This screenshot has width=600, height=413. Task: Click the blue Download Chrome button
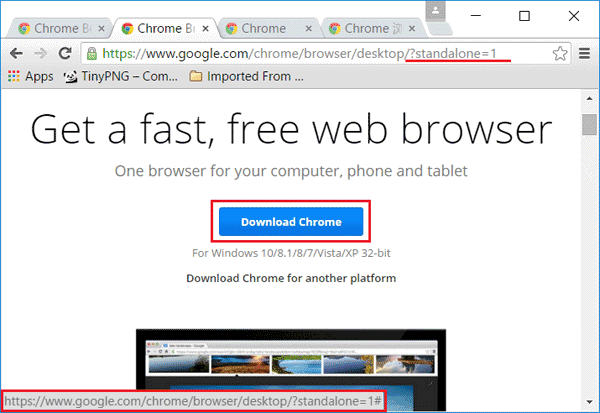pos(291,222)
